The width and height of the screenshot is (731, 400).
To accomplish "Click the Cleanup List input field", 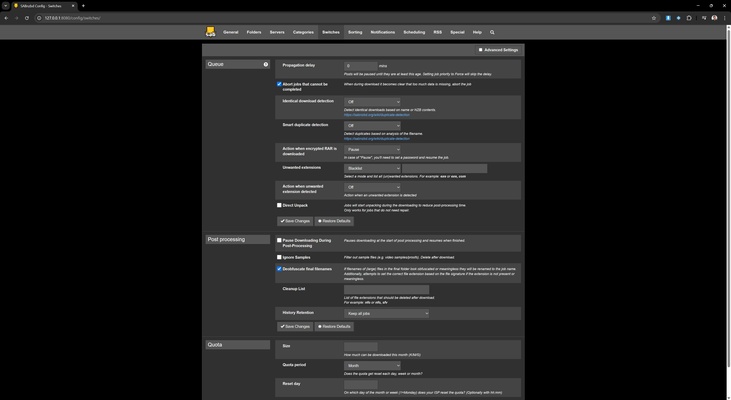I will (x=386, y=290).
